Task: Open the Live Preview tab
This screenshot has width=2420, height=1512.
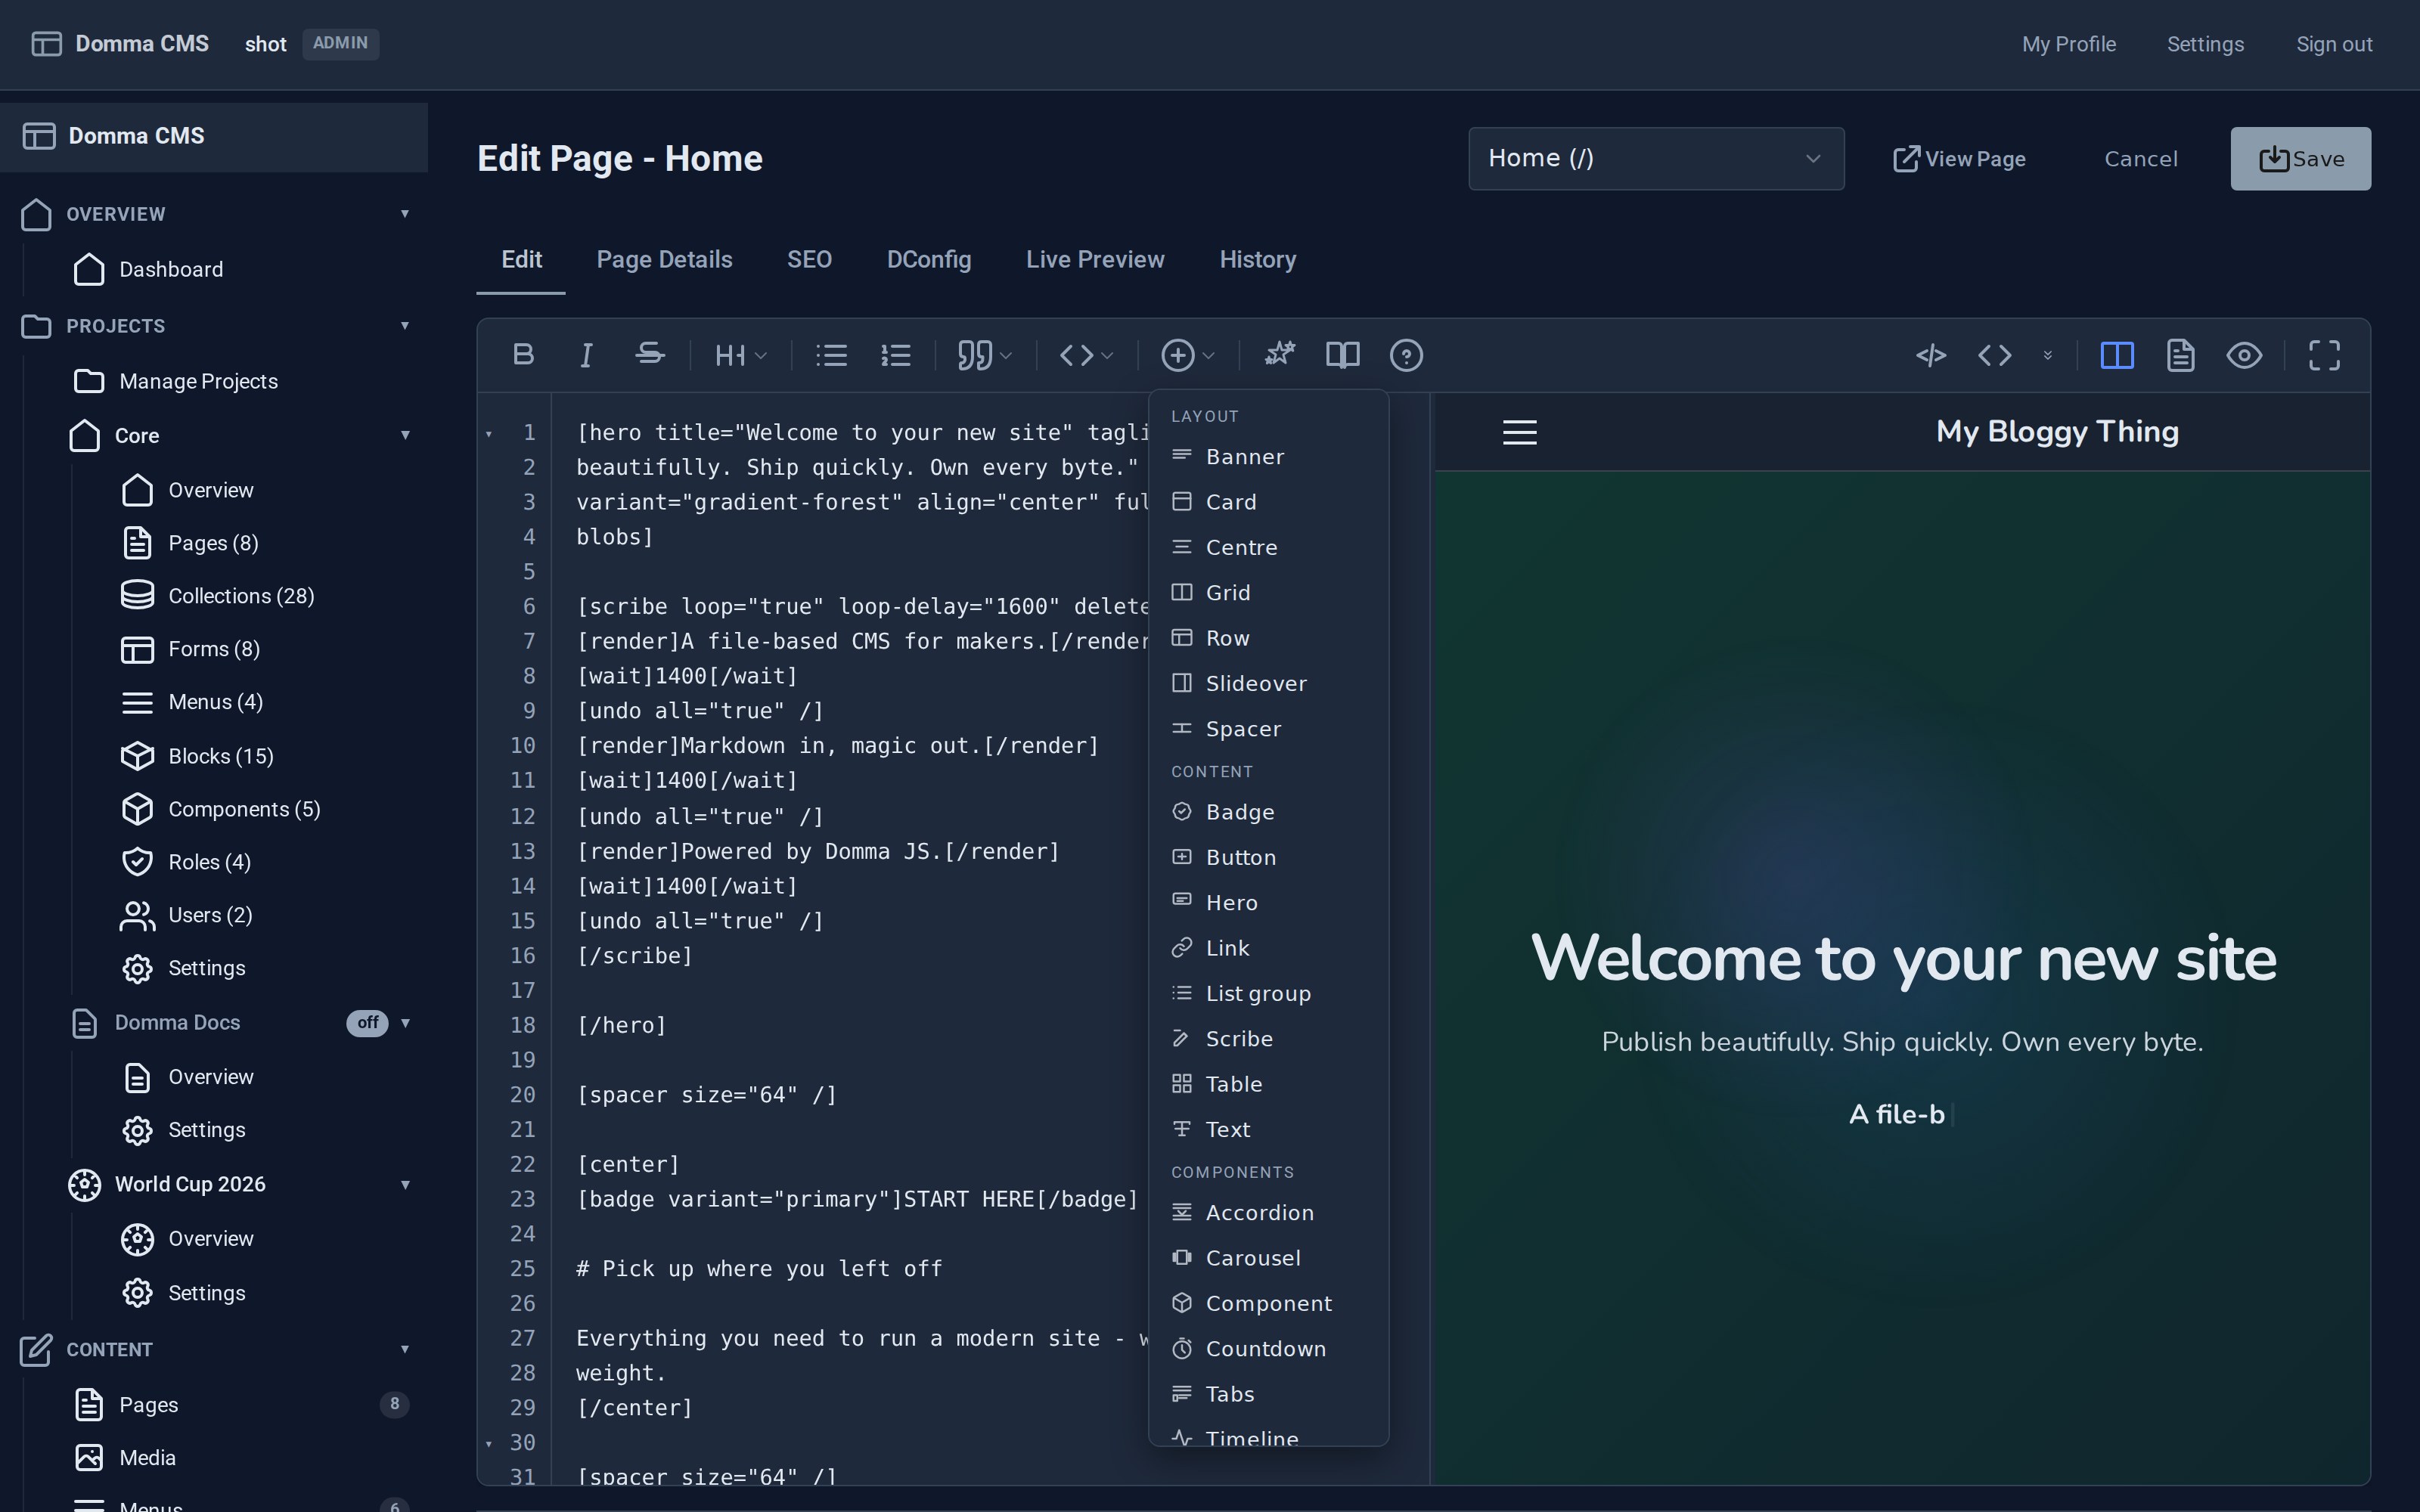Action: [1095, 259]
